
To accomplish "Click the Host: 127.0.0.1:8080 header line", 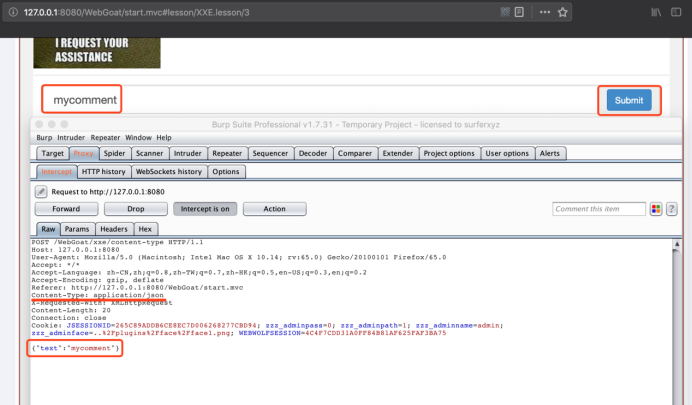I will [75, 250].
